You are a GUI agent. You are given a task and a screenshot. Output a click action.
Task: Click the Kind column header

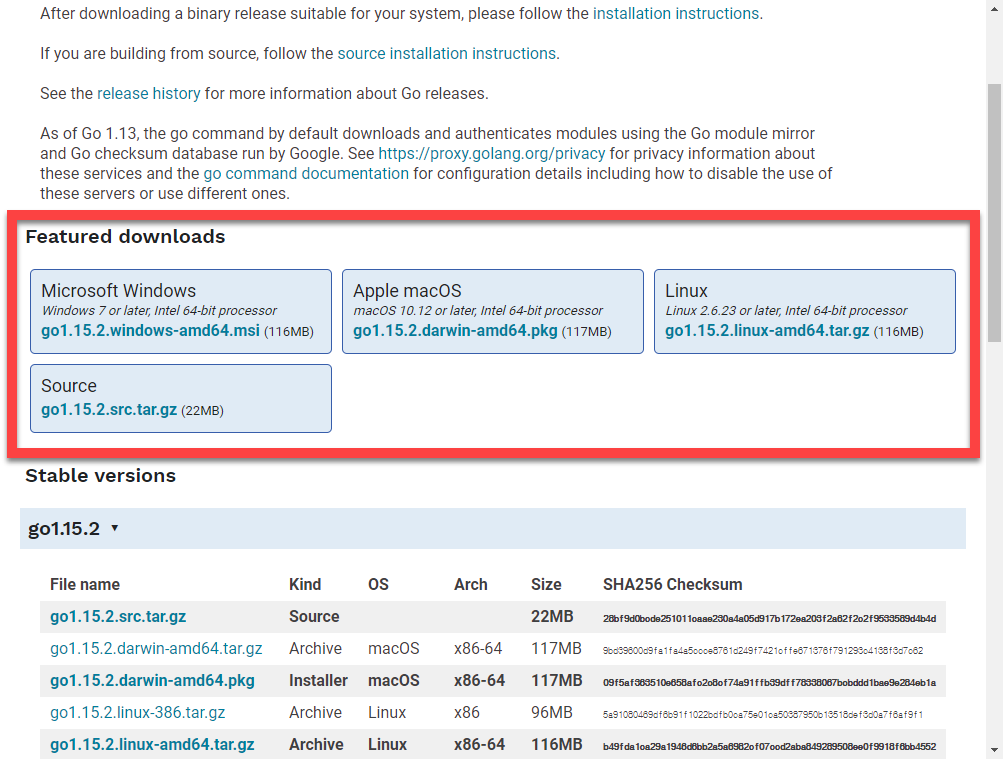point(305,584)
